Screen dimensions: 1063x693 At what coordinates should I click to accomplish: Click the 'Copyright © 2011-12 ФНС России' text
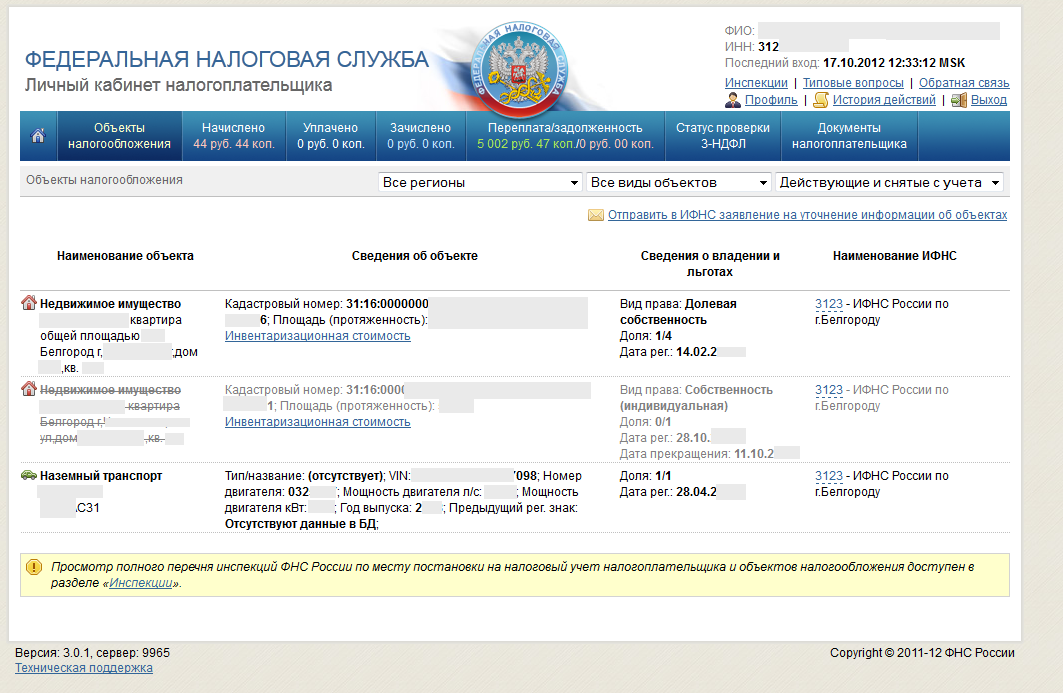(x=922, y=653)
